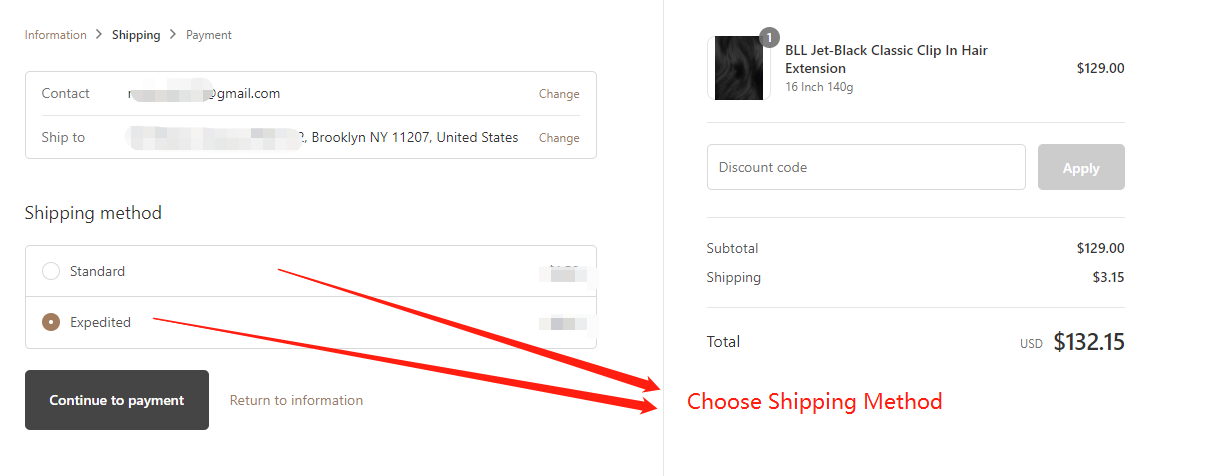Change the Ship to address
This screenshot has width=1205, height=476.
pos(558,138)
